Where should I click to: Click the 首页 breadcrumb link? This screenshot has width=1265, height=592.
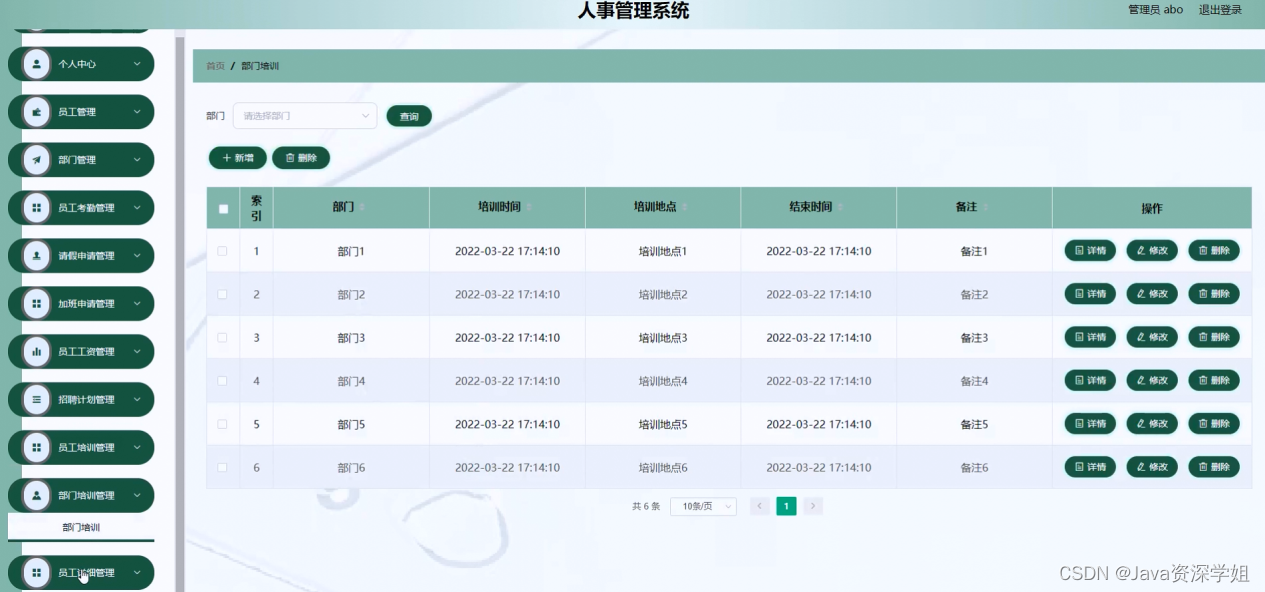click(x=215, y=66)
